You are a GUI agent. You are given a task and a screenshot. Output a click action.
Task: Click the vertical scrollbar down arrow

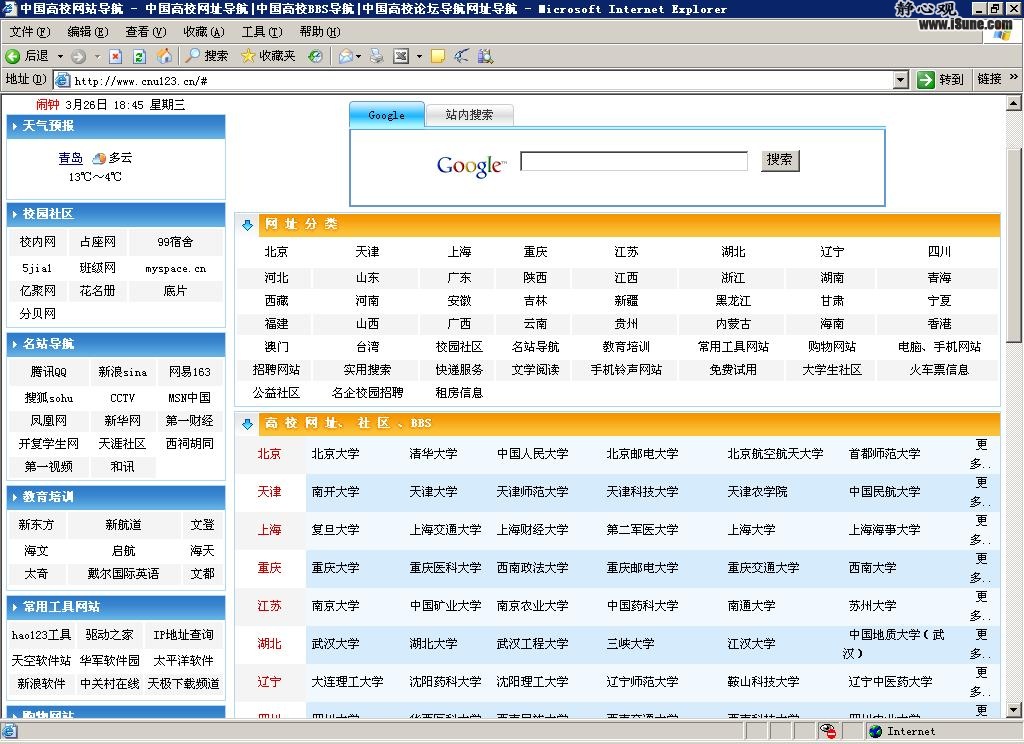point(1014,709)
